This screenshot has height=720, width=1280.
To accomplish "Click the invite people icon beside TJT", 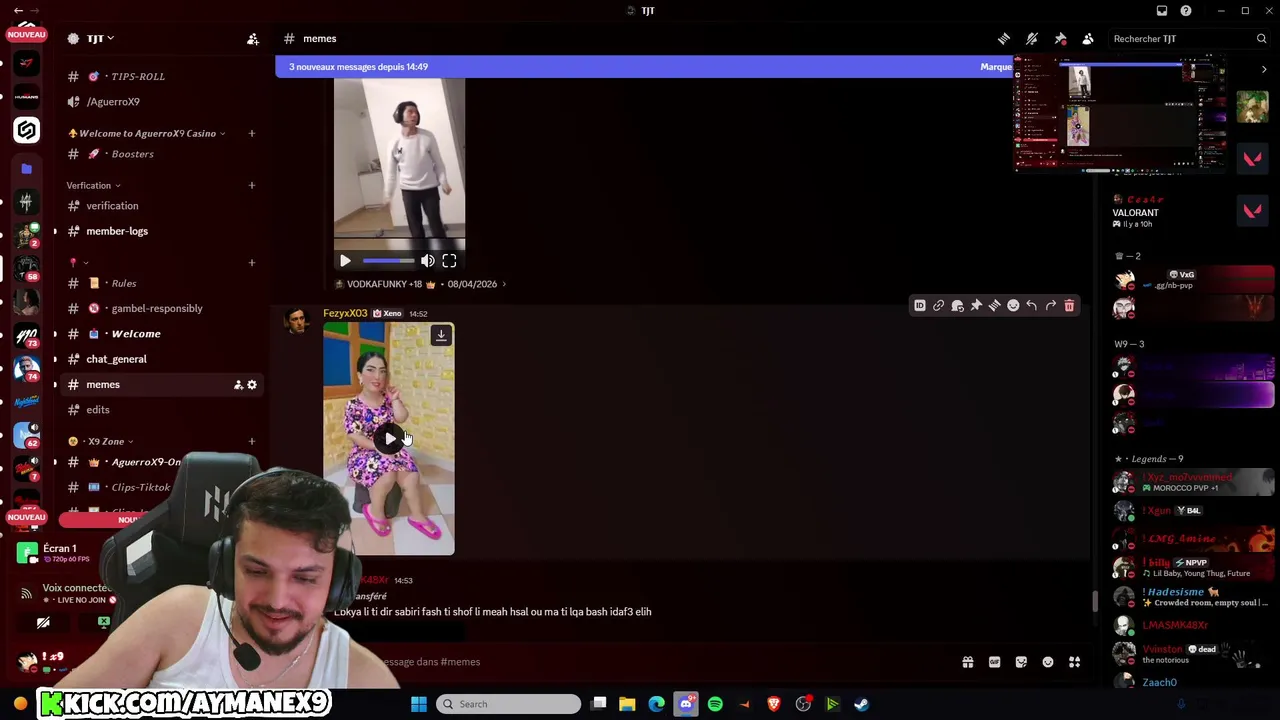I will tap(253, 39).
